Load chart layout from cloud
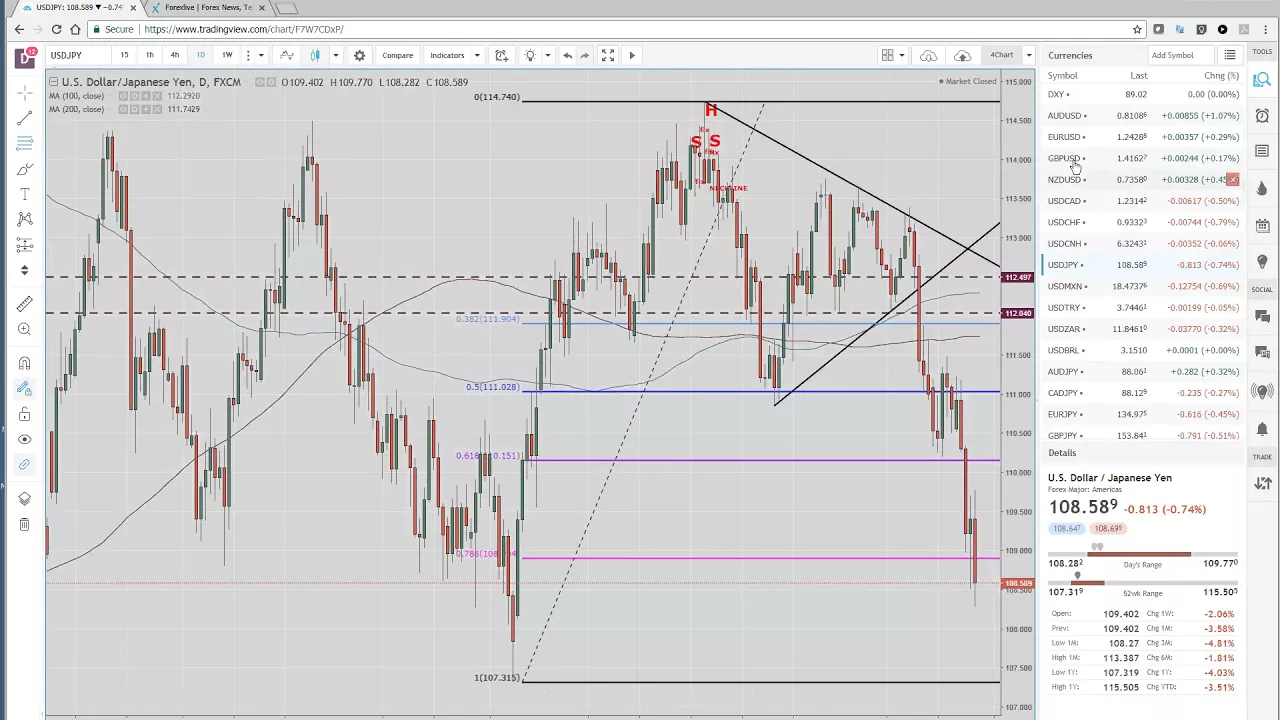 pos(928,55)
